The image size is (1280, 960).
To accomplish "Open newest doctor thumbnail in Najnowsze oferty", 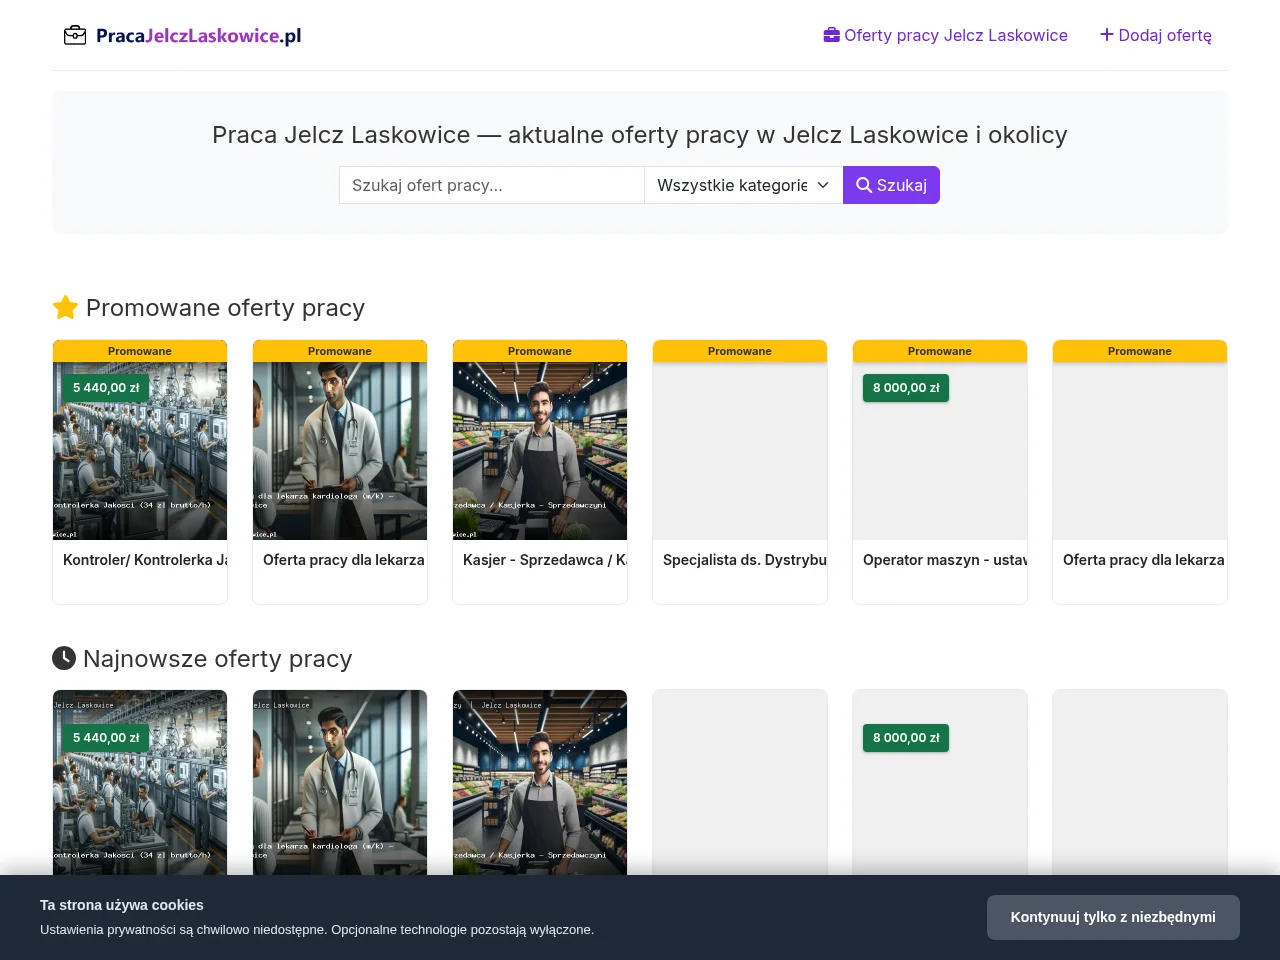I will pyautogui.click(x=340, y=782).
